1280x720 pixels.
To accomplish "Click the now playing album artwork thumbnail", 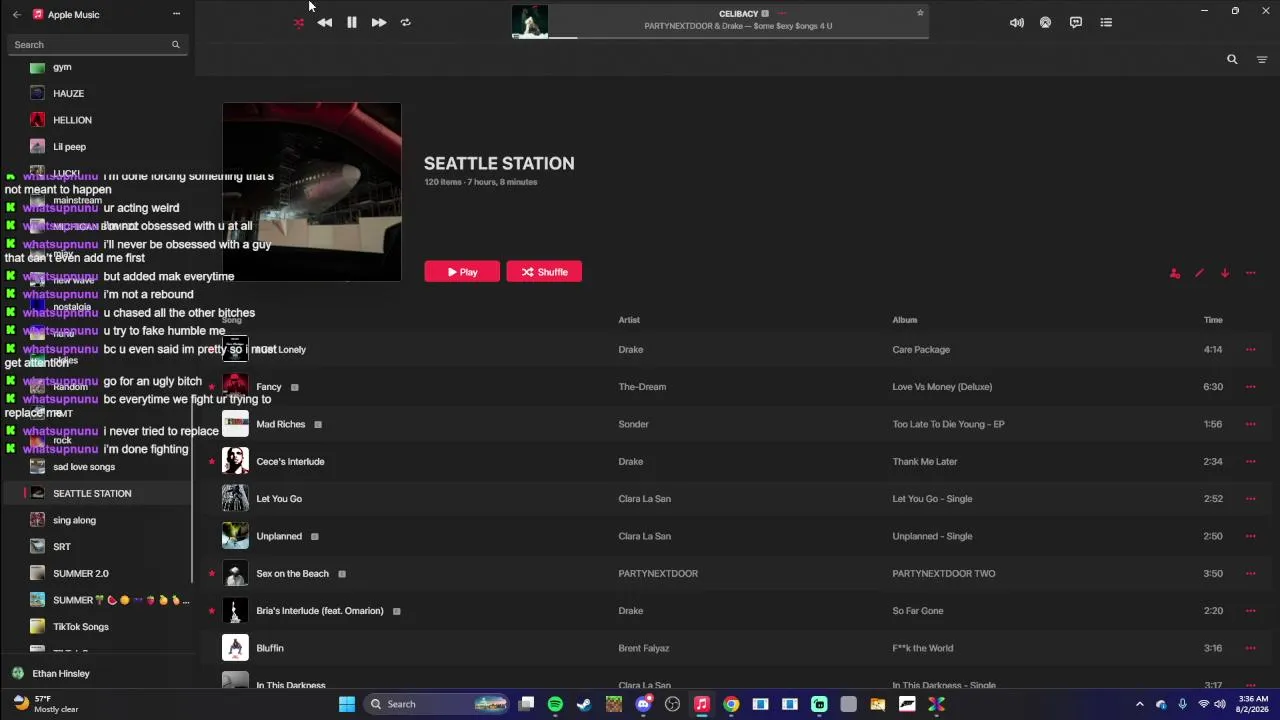I will (530, 21).
